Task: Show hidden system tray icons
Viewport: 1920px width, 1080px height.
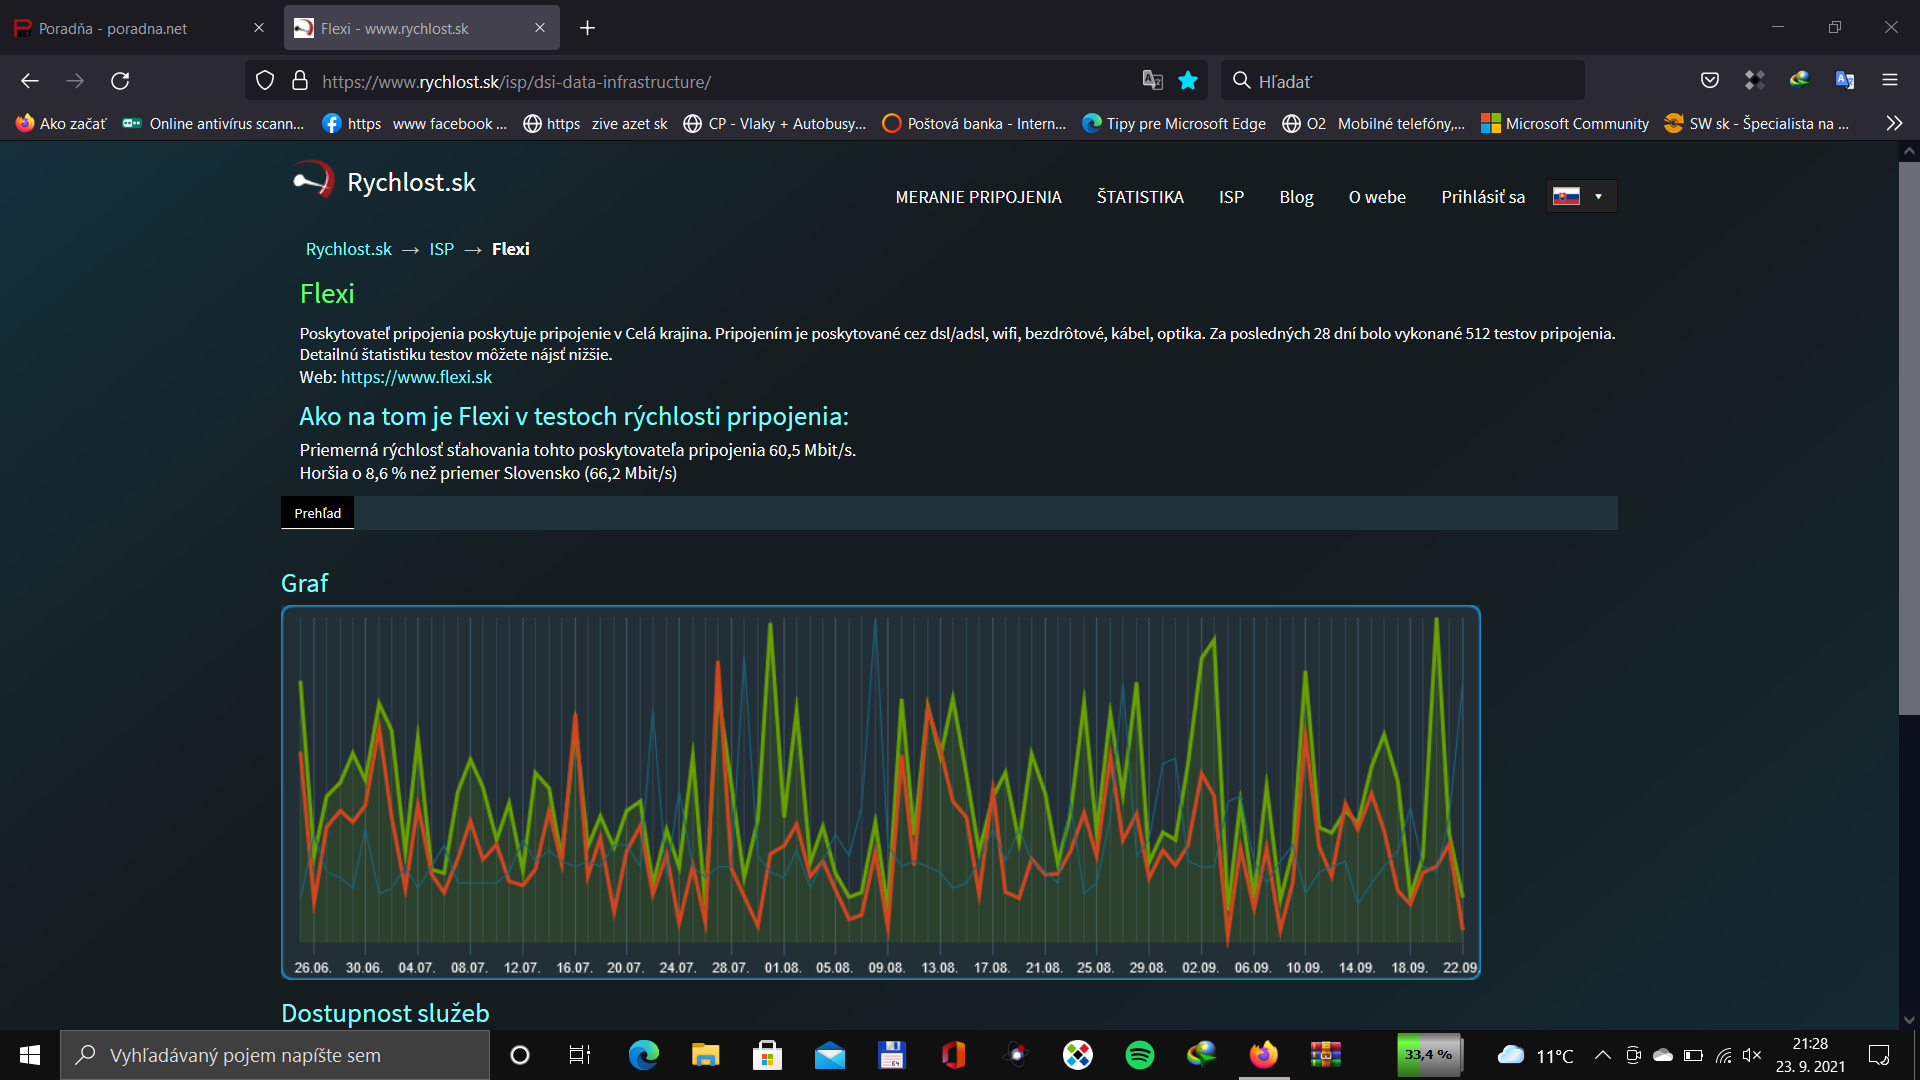Action: coord(1602,1055)
